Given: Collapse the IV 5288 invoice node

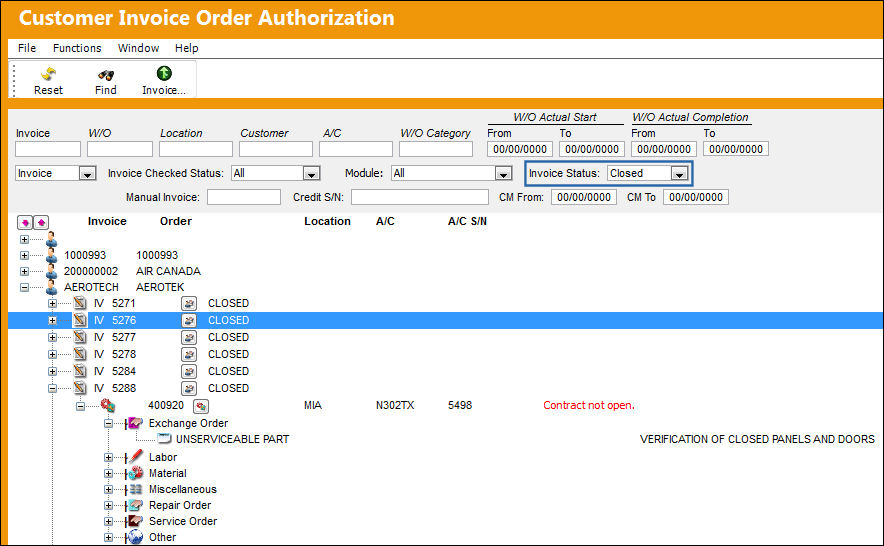Looking at the screenshot, I should (x=52, y=388).
